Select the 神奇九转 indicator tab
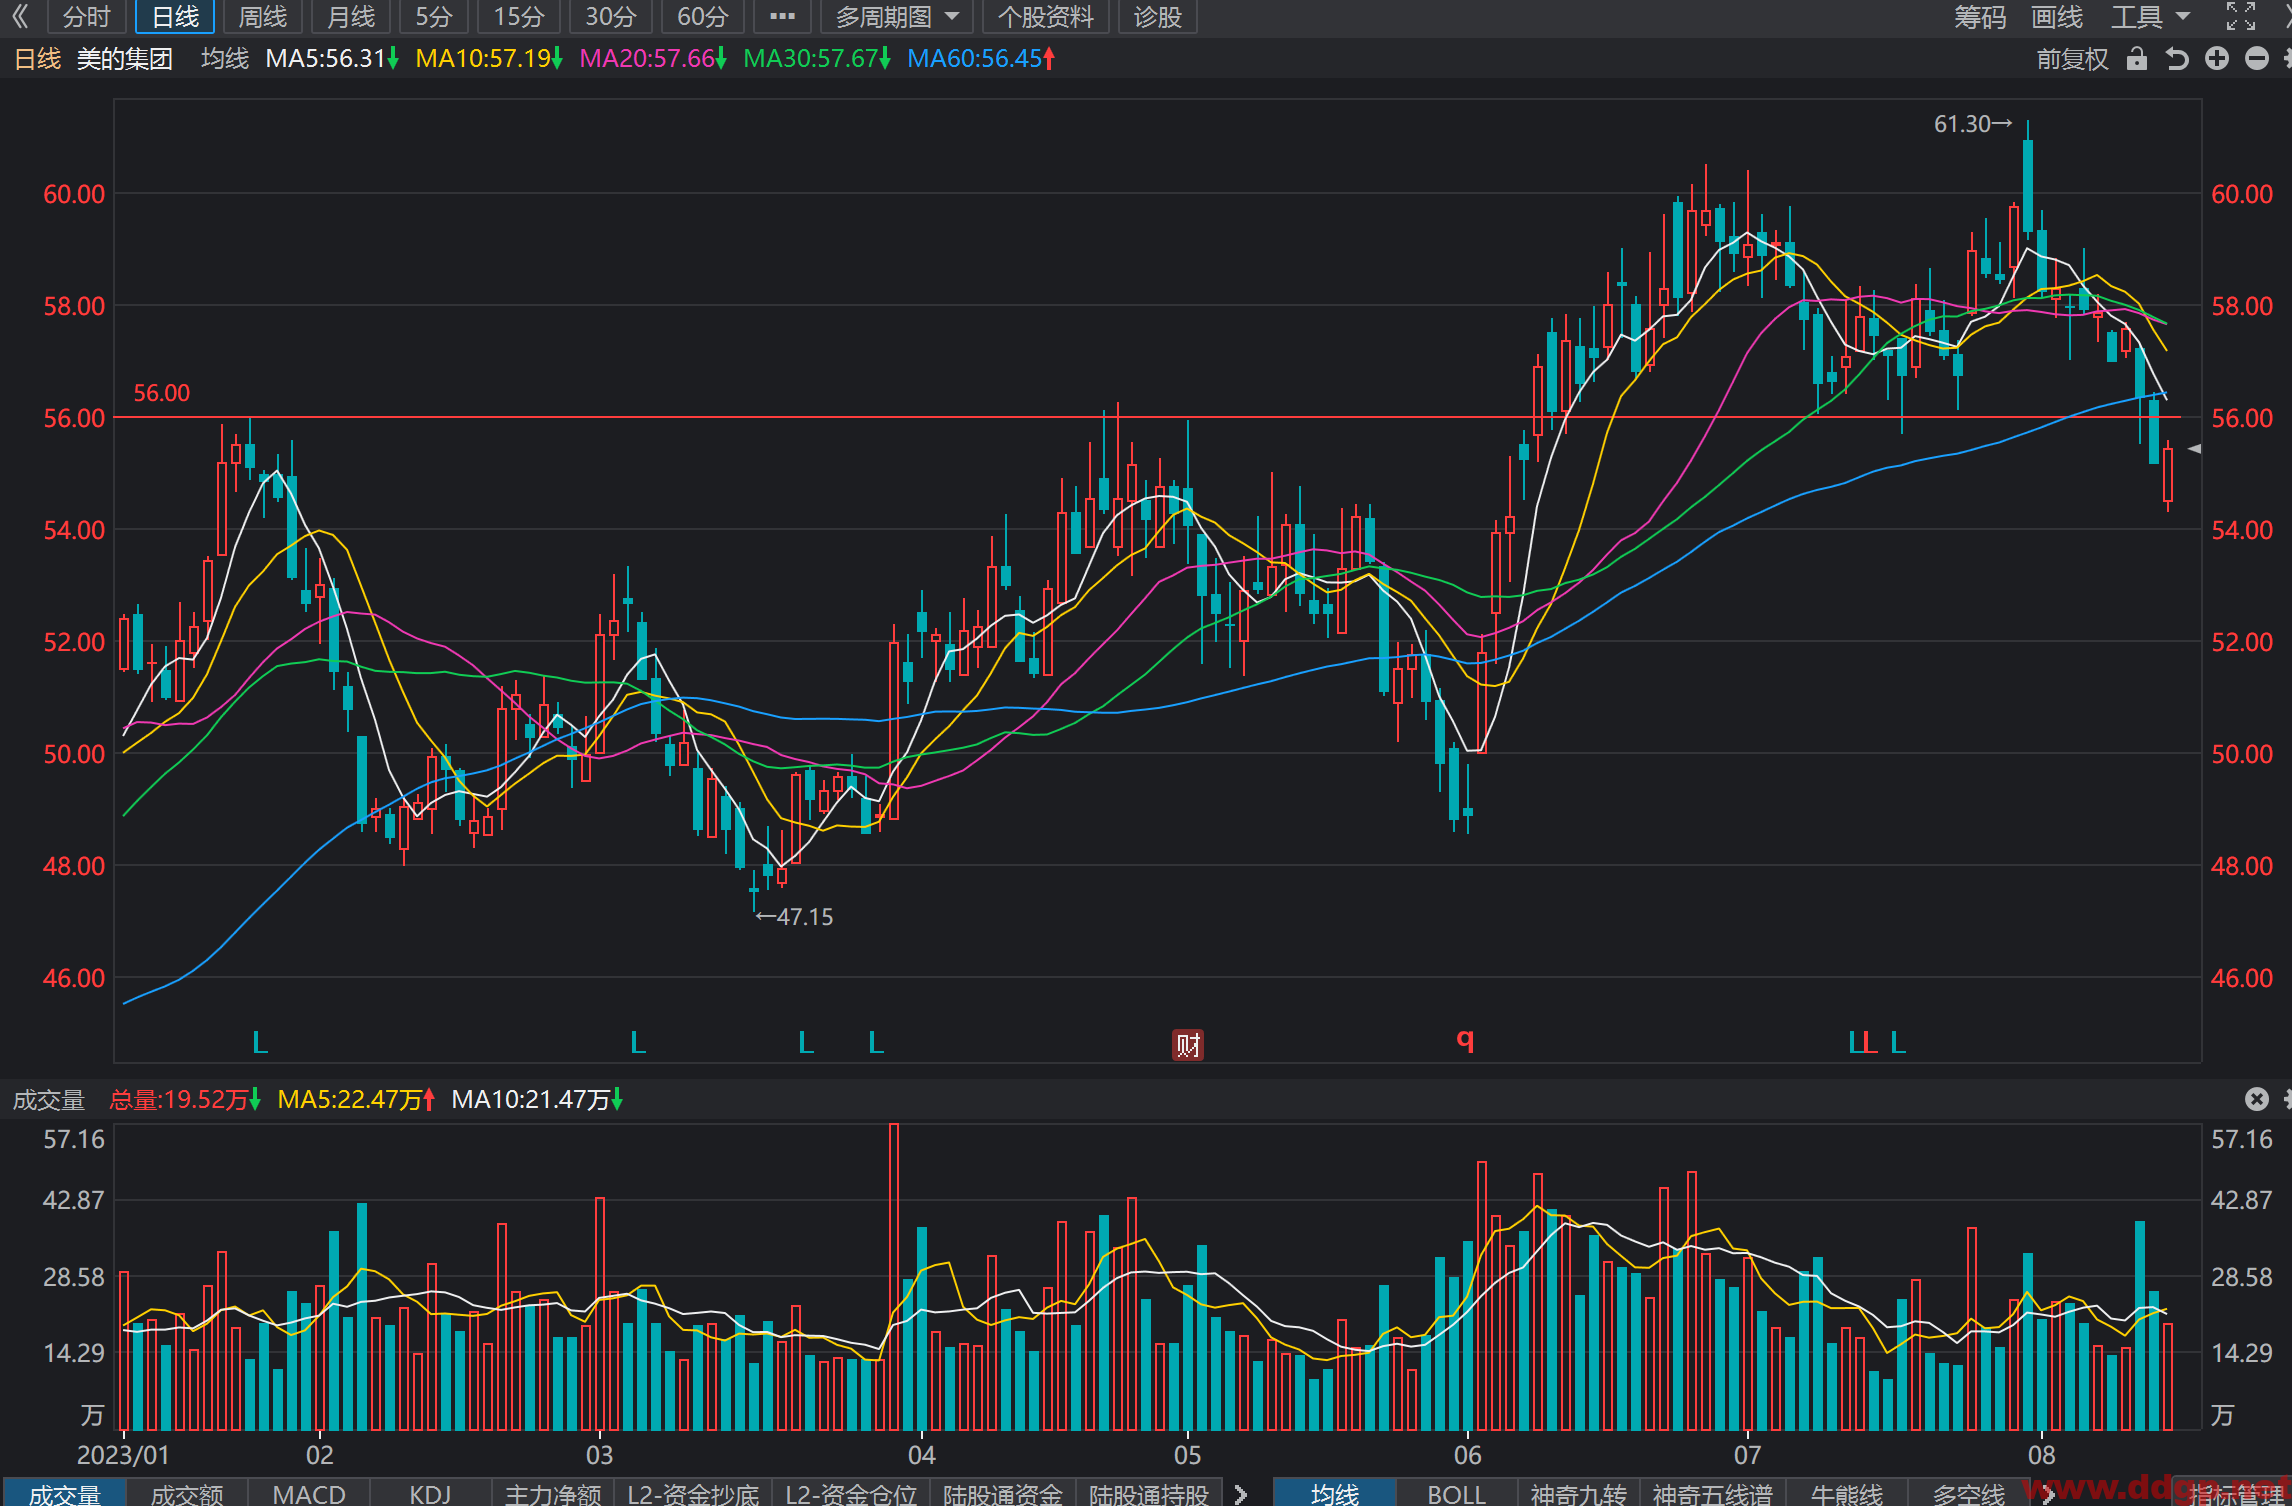2292x1506 pixels. pyautogui.click(x=1579, y=1493)
